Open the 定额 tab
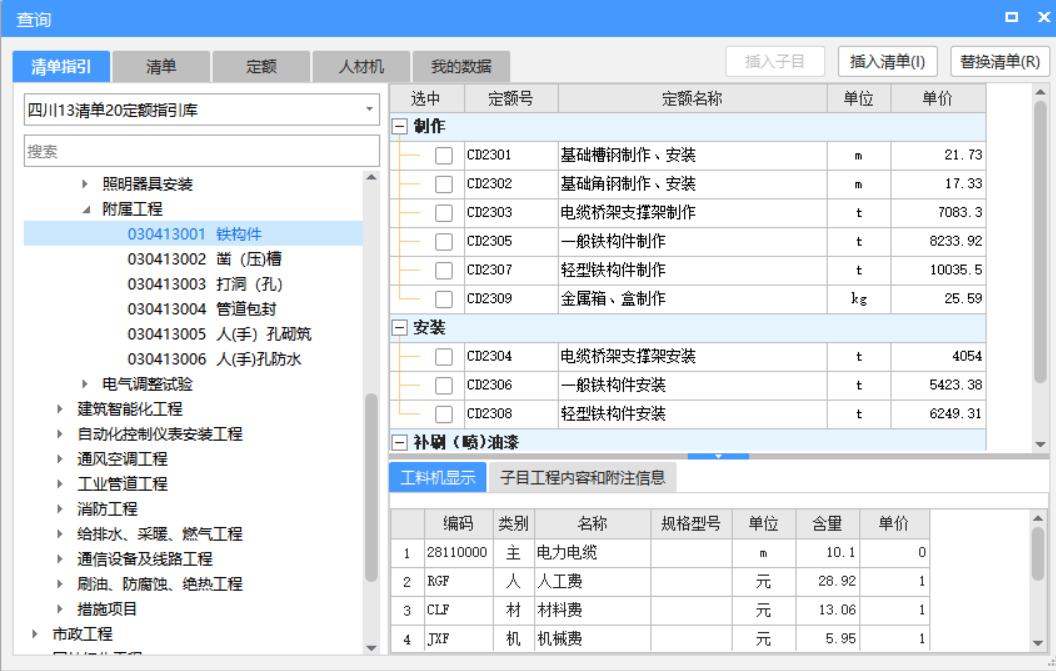The image size is (1056, 671). tap(261, 67)
